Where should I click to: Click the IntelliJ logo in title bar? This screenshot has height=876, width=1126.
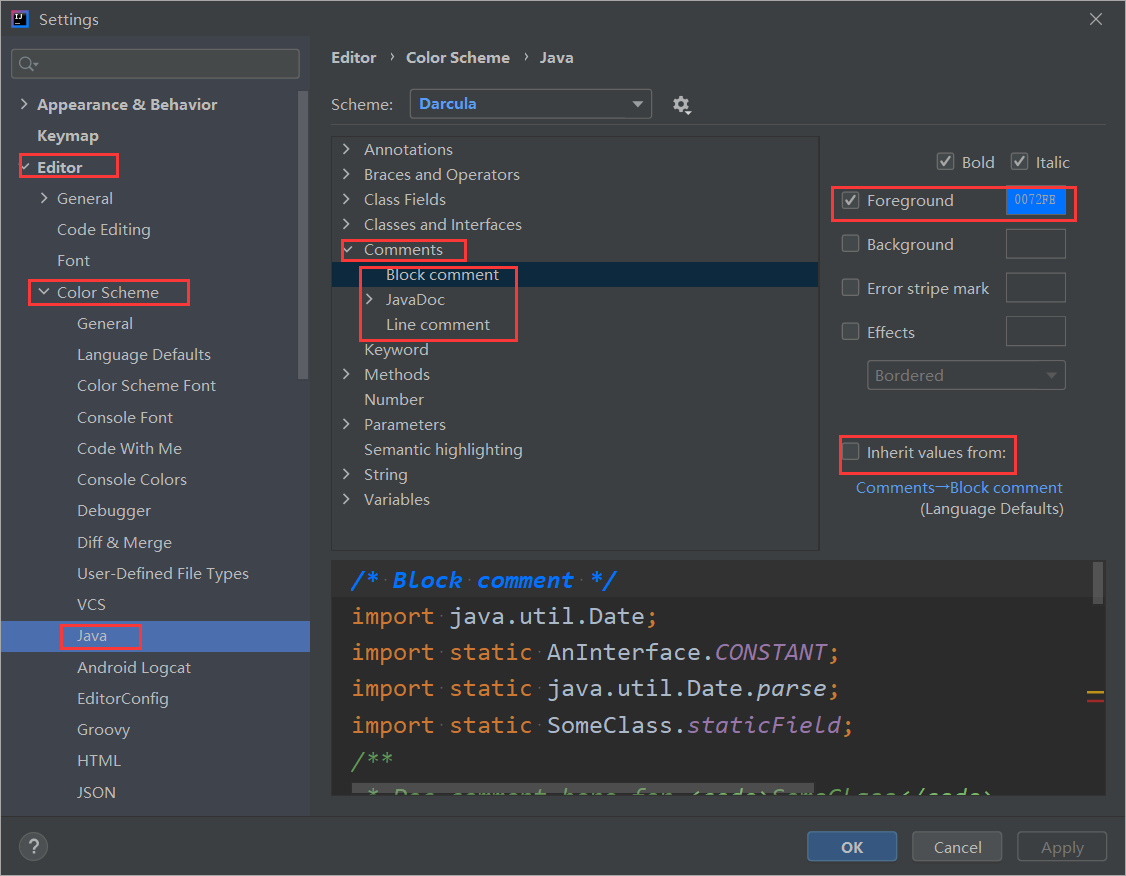point(20,19)
